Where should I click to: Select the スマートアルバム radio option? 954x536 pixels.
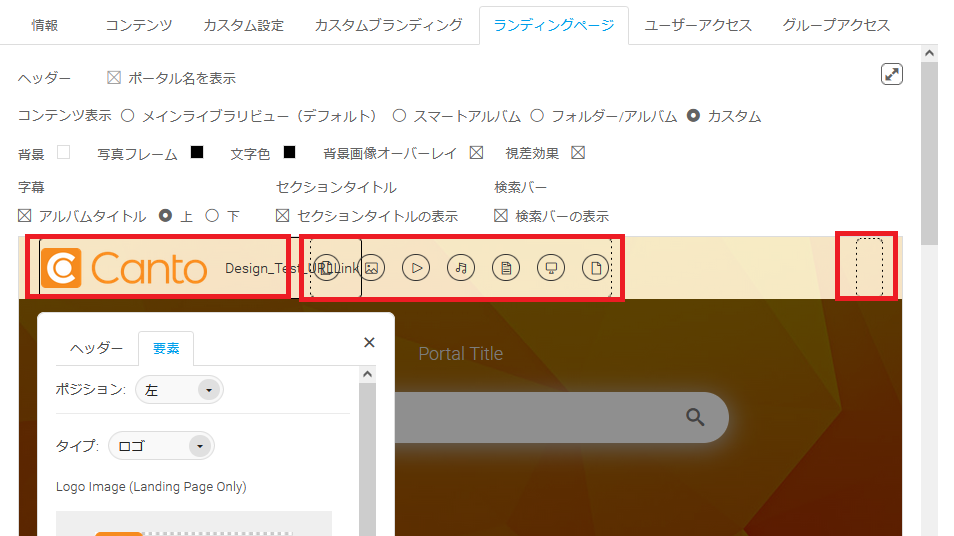(x=399, y=116)
